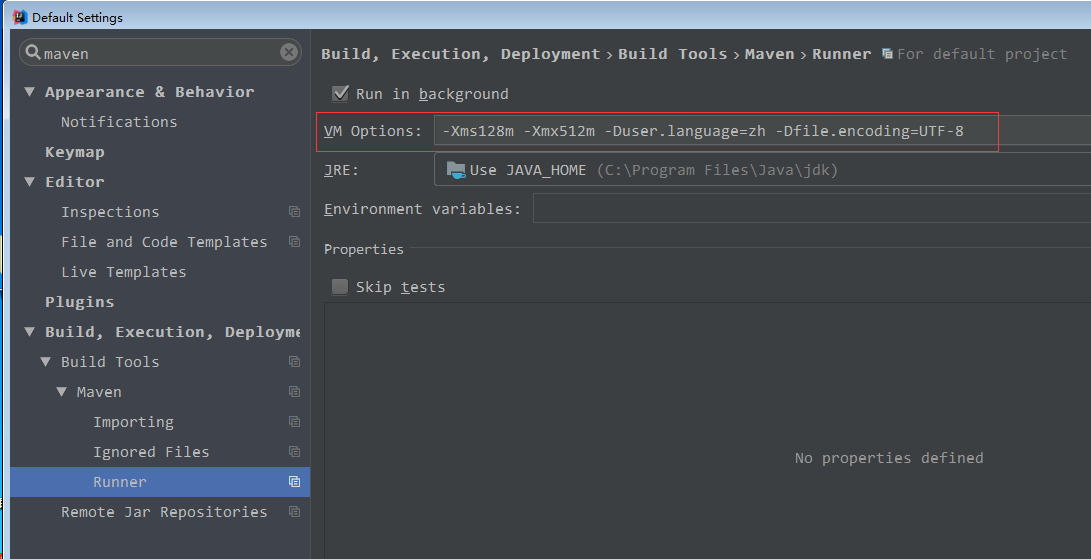Click project-level icon next to Maven
1091x559 pixels.
click(x=294, y=392)
